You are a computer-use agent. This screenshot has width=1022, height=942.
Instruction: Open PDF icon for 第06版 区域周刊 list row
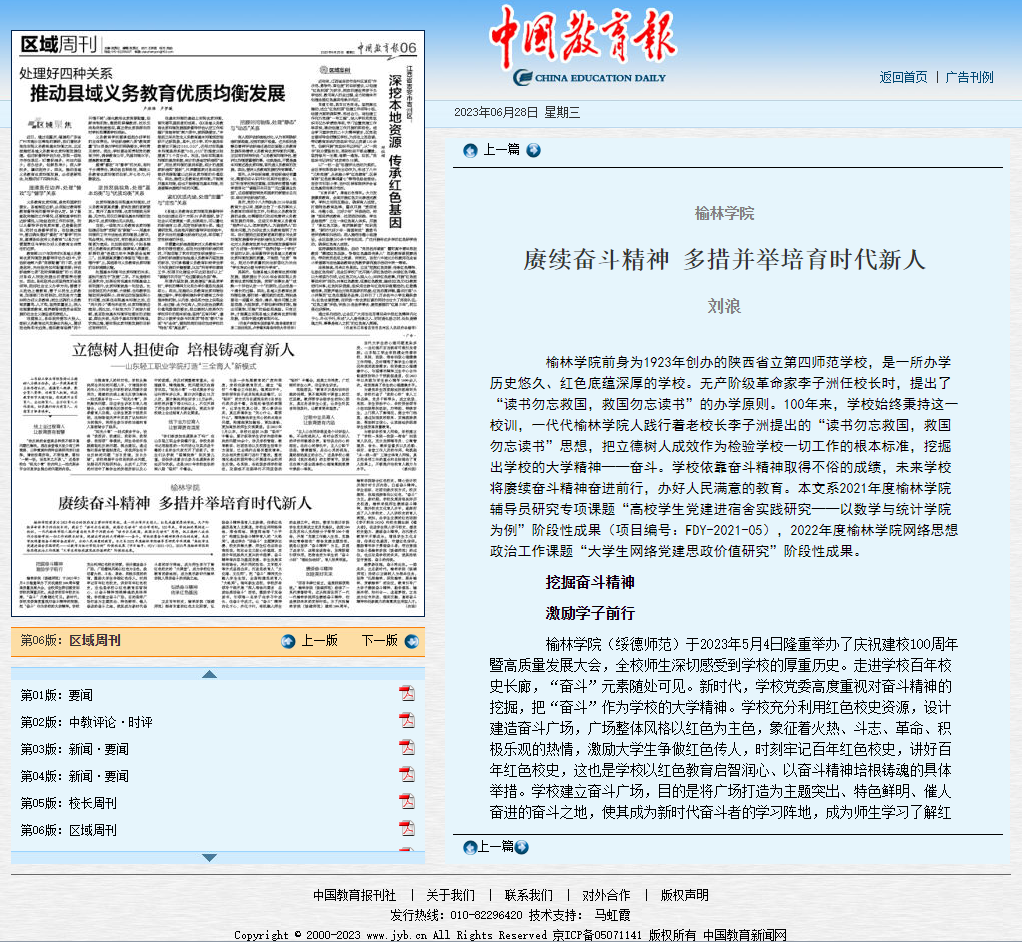(x=407, y=829)
